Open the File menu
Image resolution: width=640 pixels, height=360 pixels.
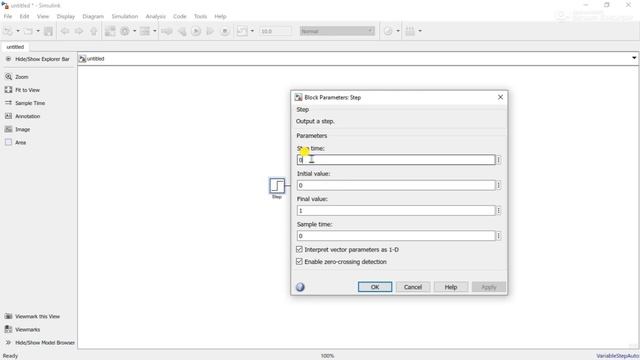click(8, 16)
